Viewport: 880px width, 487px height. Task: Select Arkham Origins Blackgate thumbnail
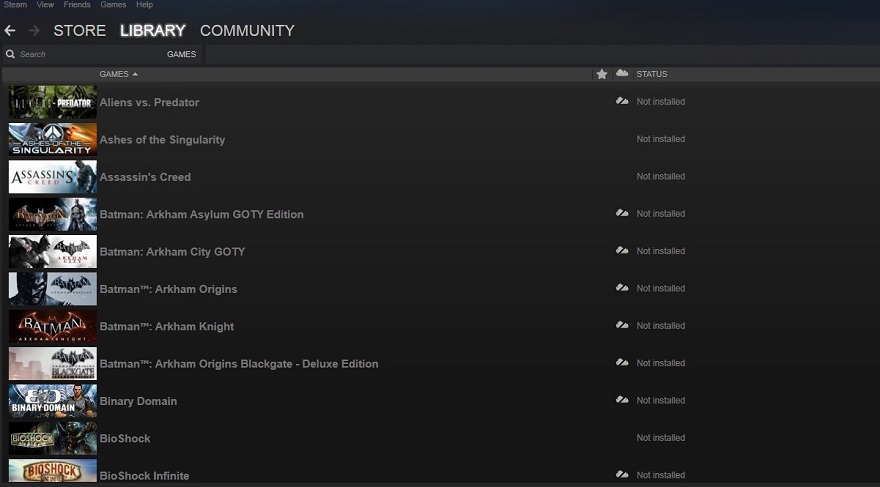53,364
